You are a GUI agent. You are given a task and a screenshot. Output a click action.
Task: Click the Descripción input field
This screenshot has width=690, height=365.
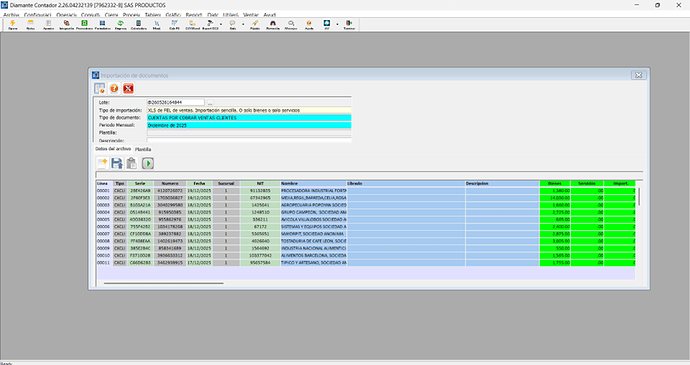(249, 140)
